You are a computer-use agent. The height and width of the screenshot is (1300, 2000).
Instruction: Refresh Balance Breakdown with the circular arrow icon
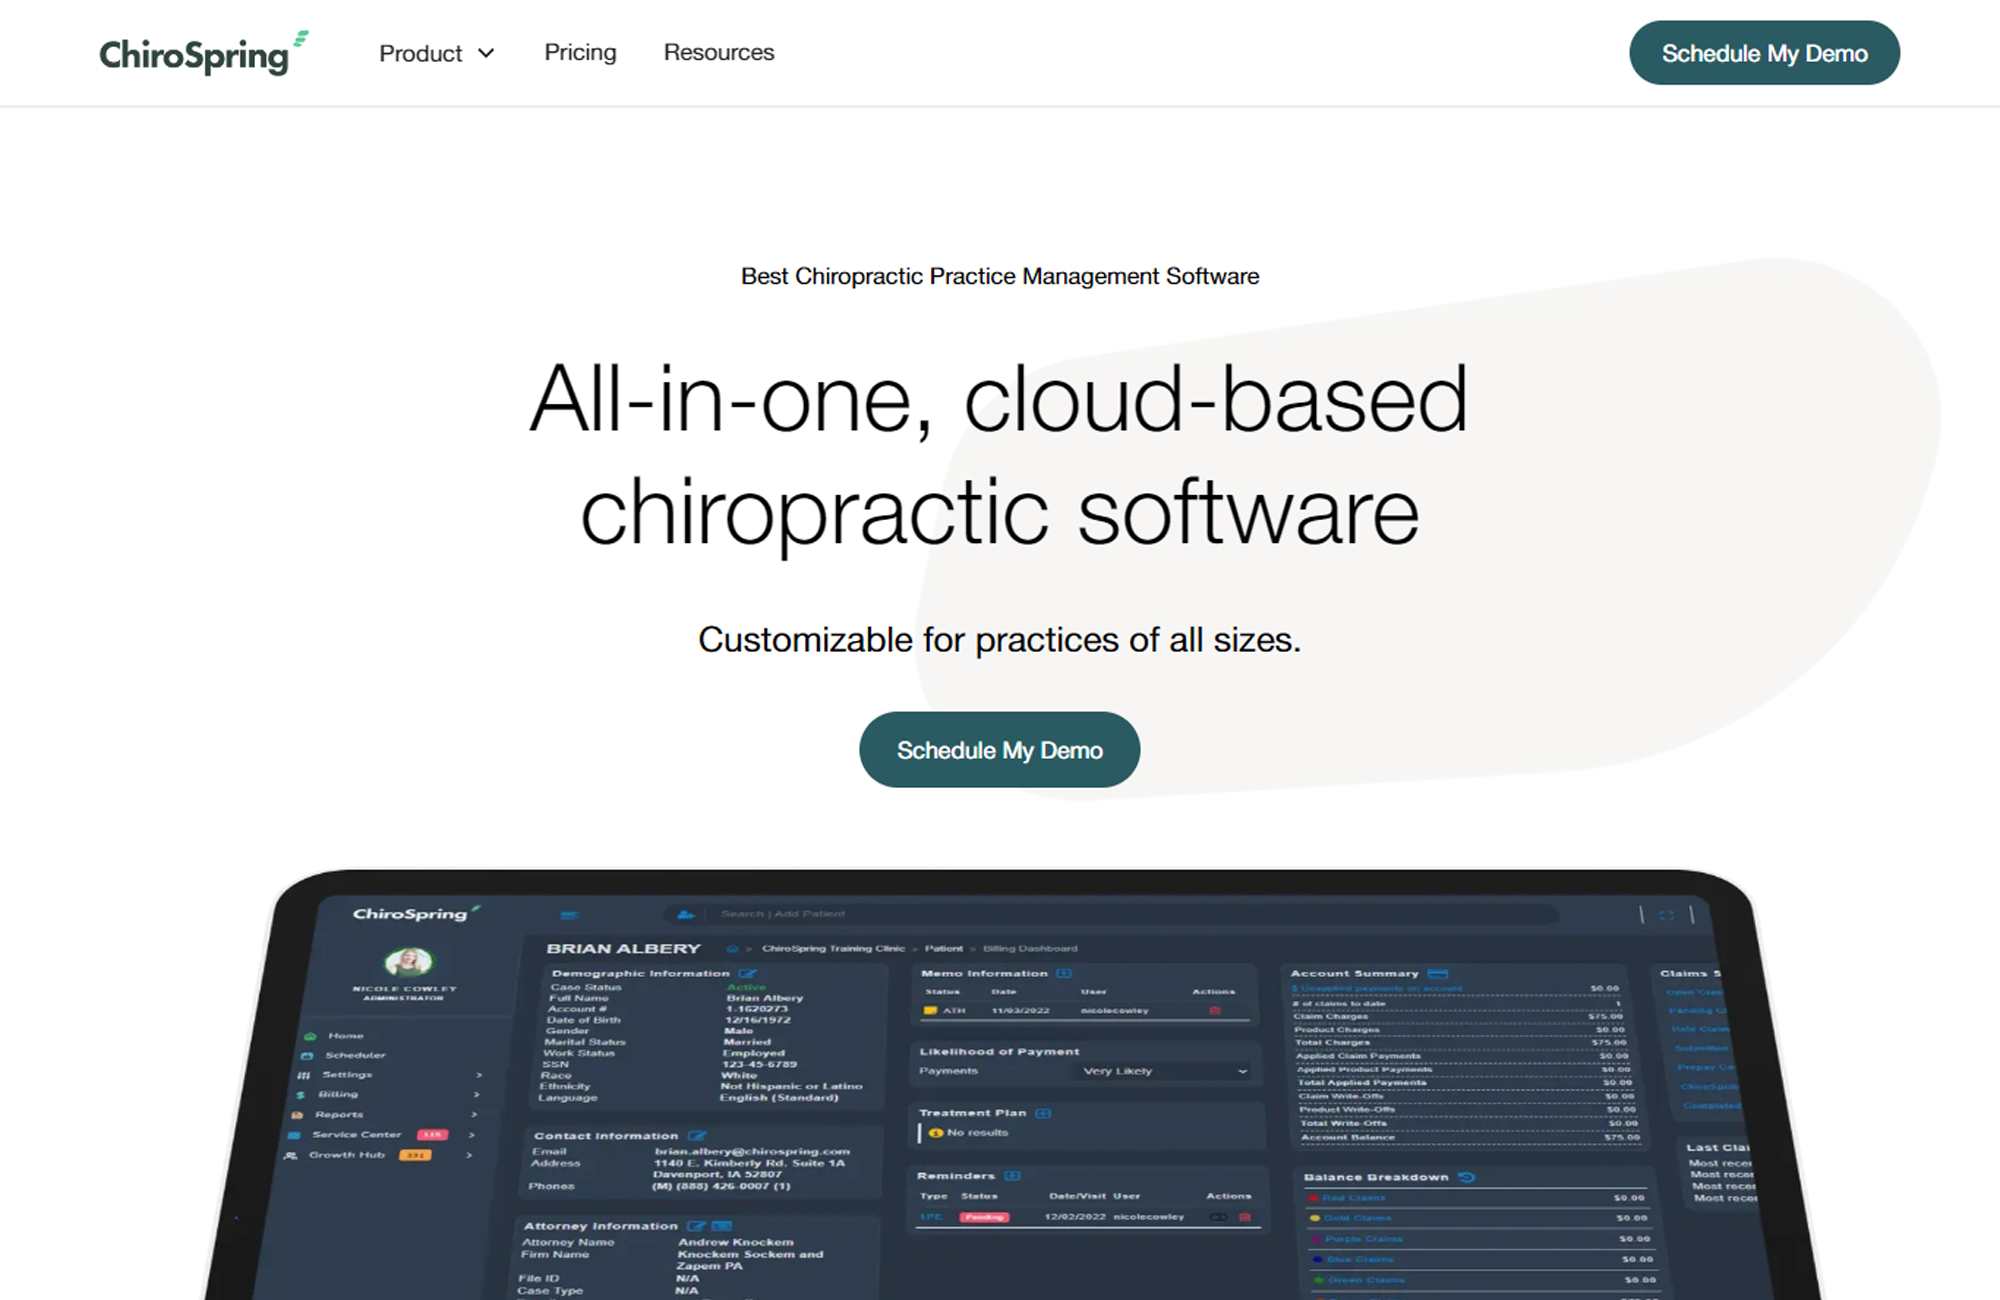point(1467,1177)
